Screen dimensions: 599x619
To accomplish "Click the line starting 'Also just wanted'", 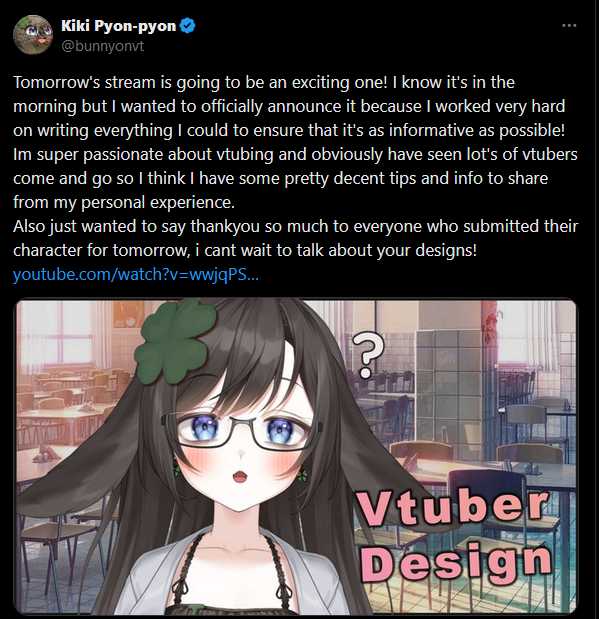I will [x=295, y=227].
